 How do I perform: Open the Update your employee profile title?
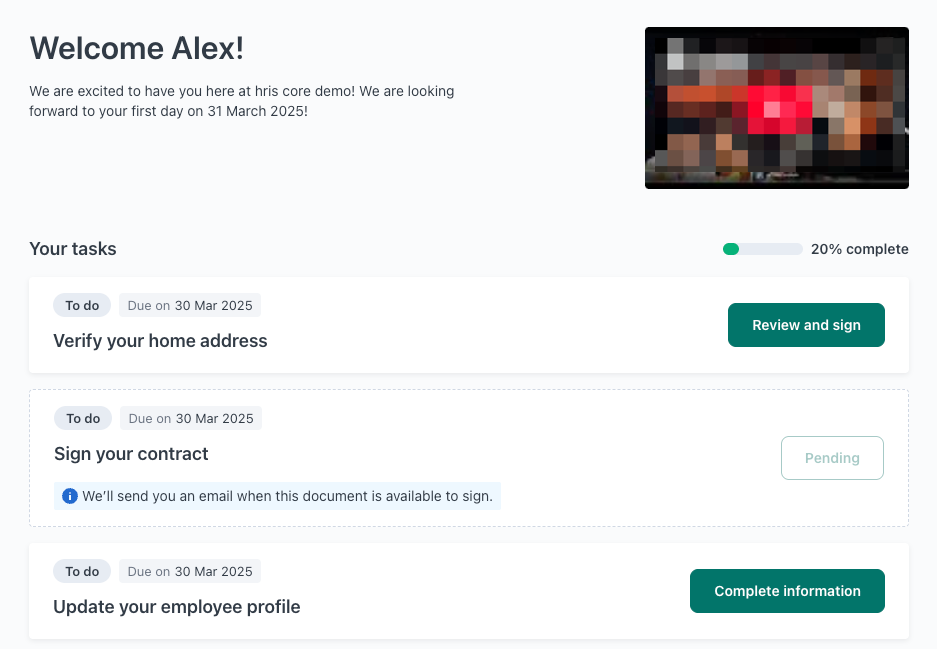(176, 607)
